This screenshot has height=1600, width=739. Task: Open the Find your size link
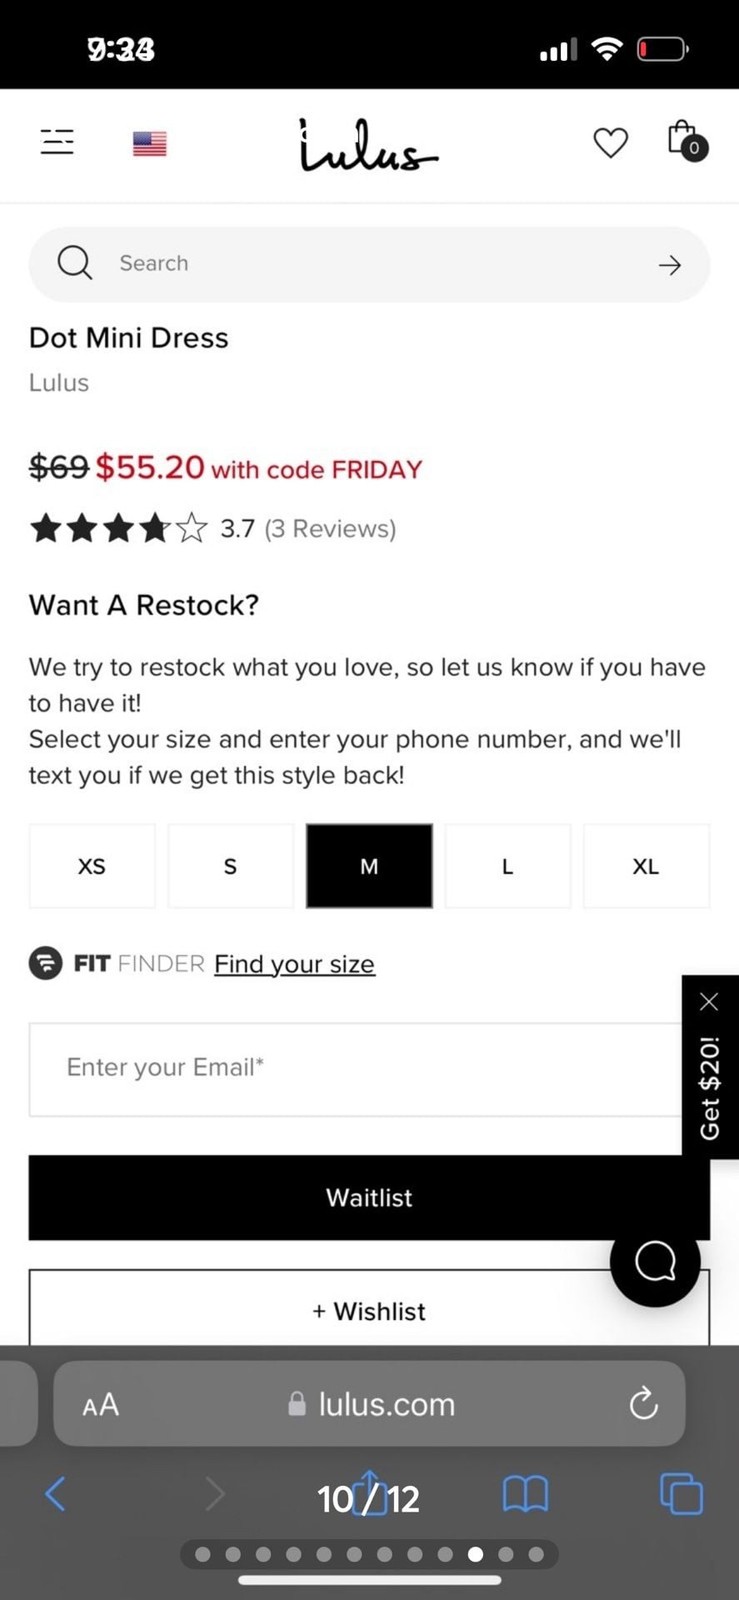(294, 964)
